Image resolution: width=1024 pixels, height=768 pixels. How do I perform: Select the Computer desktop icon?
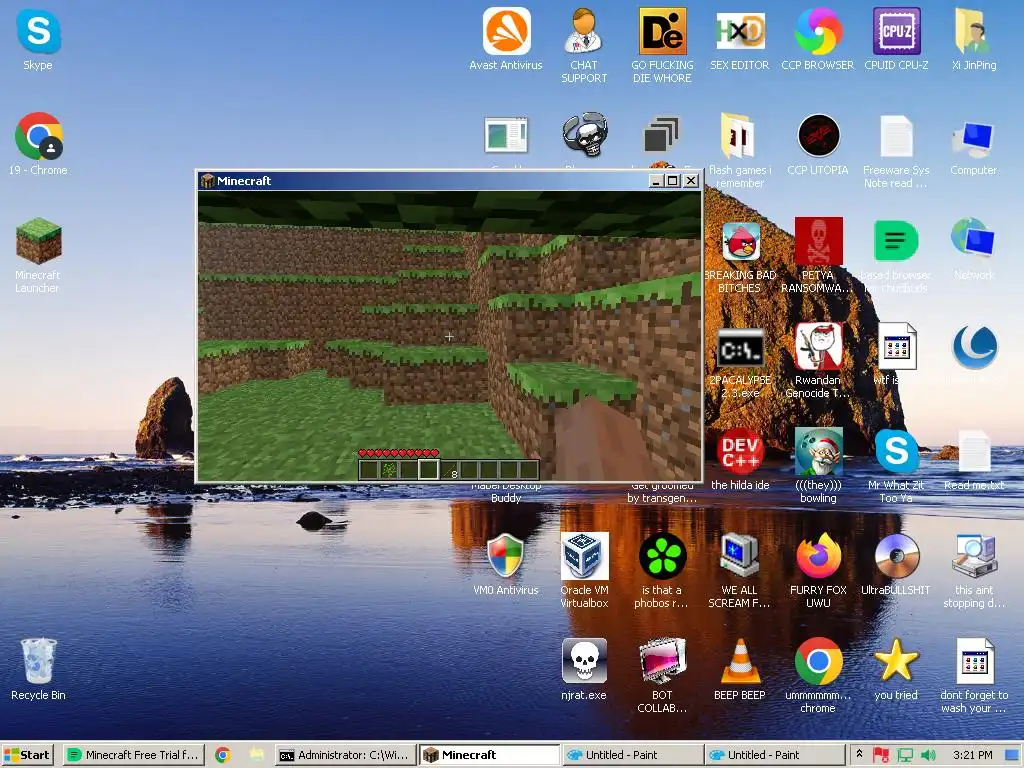tap(973, 138)
